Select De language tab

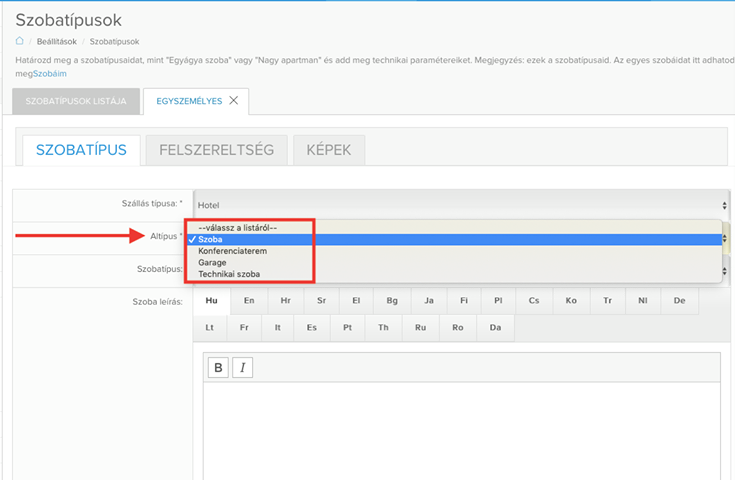[x=679, y=301]
